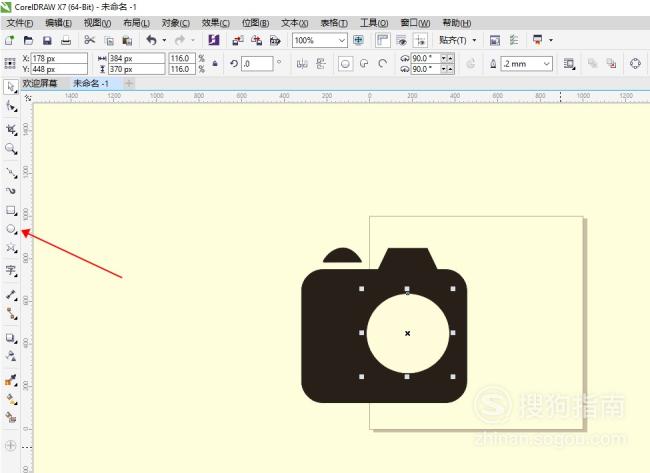
Task: Click the Paste clipboard icon
Action: (127, 40)
